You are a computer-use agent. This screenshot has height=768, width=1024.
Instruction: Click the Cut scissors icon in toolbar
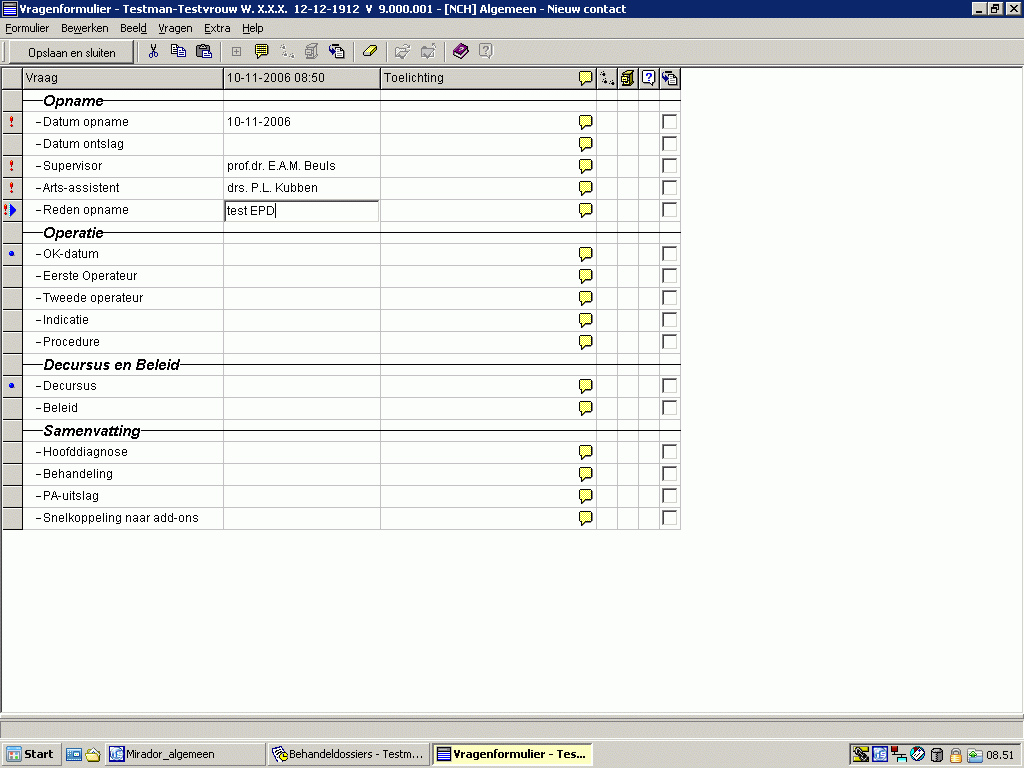coord(154,52)
